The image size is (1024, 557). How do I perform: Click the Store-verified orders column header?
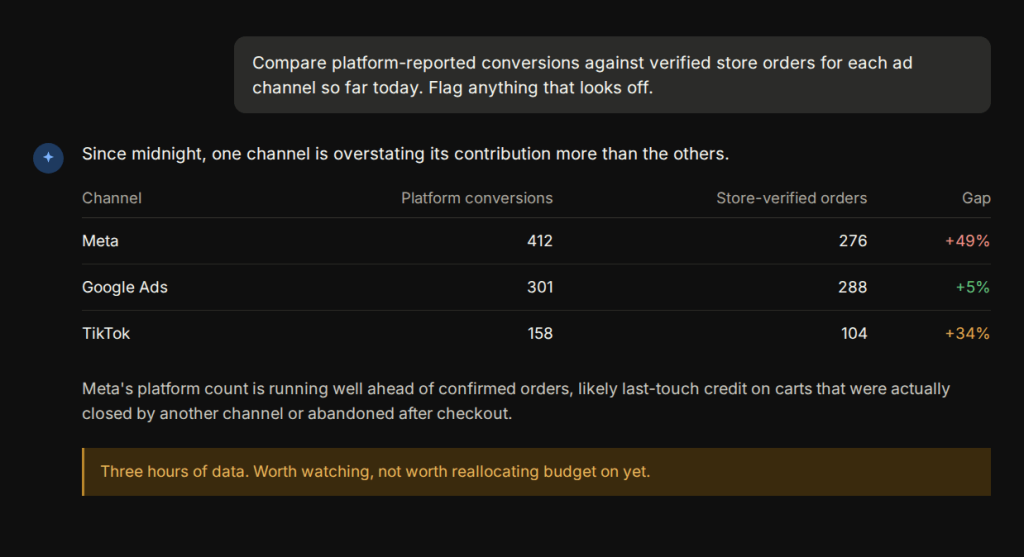coord(792,199)
